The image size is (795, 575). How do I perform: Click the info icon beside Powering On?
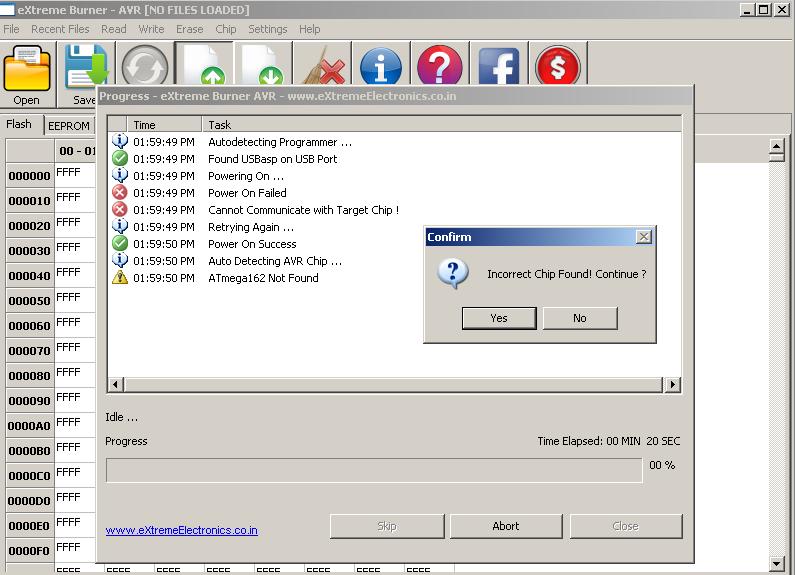tap(120, 175)
